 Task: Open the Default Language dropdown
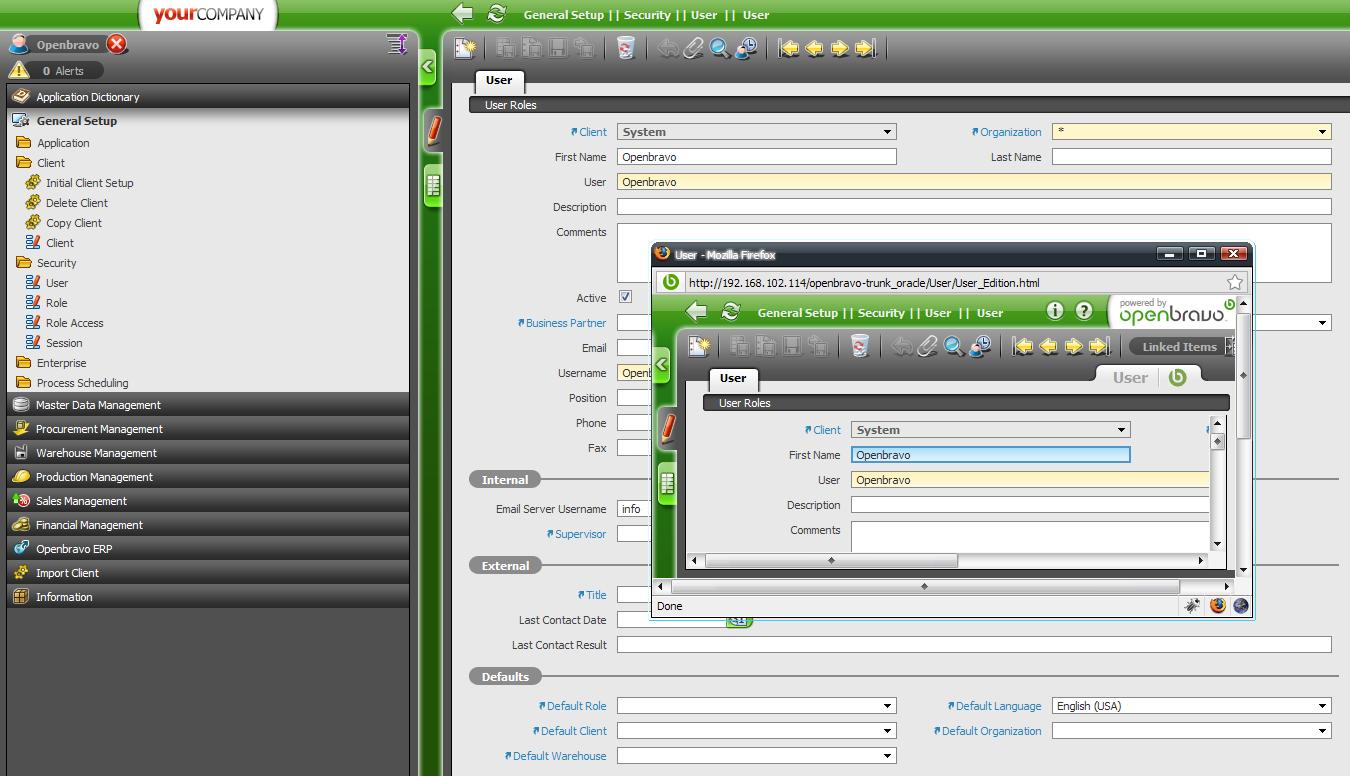pos(1322,706)
